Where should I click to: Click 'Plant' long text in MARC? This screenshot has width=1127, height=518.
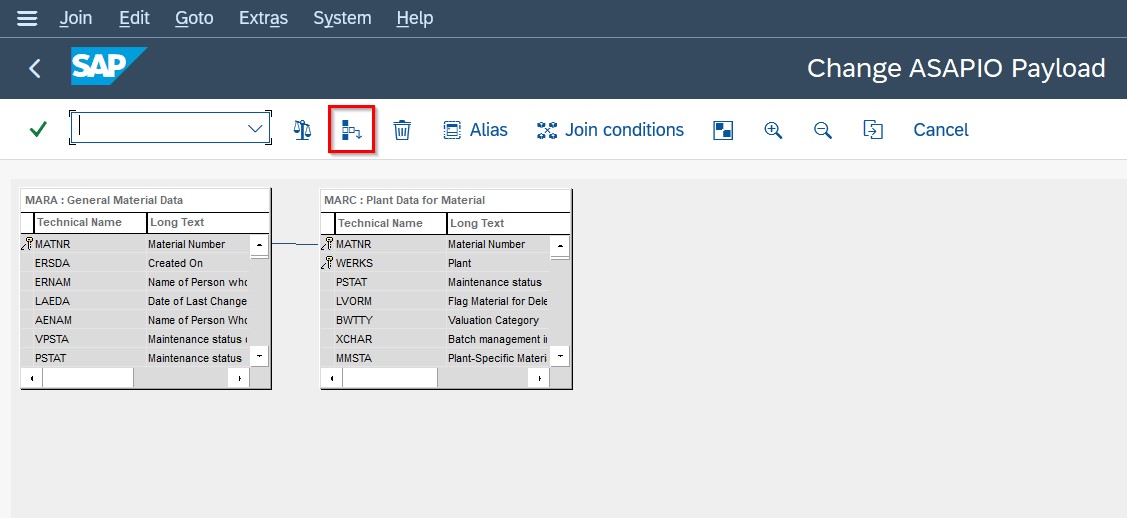[x=460, y=263]
